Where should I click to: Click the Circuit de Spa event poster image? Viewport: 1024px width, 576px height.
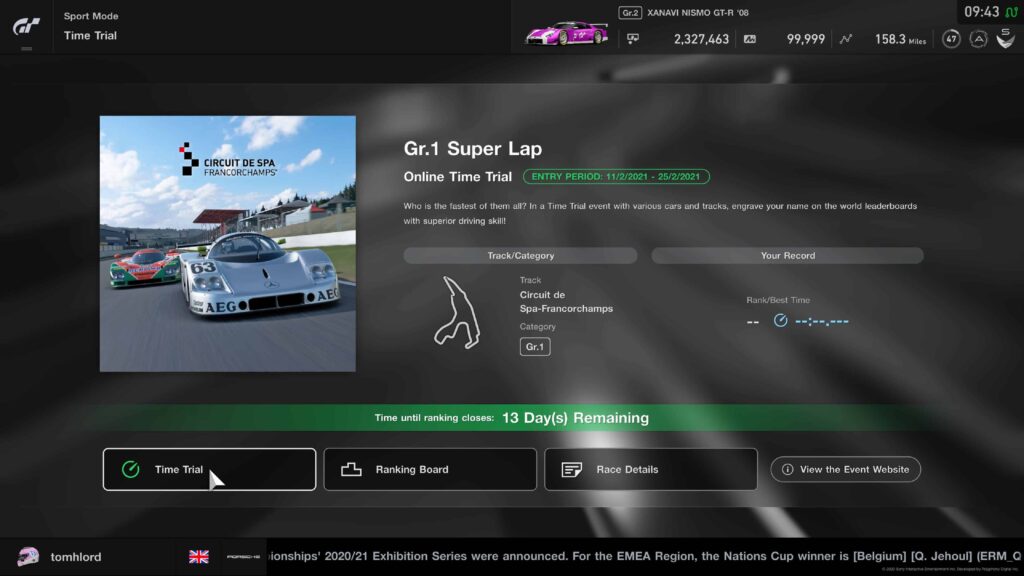[228, 244]
